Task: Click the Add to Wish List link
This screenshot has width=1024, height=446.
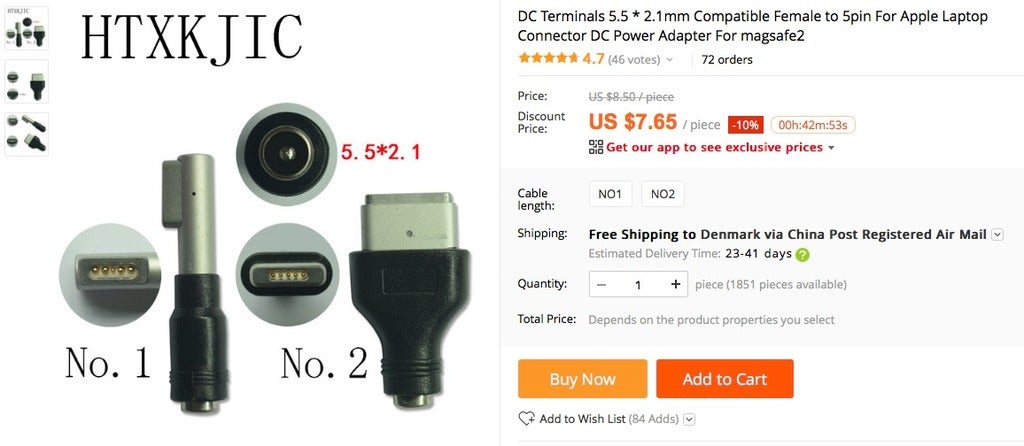Action: (583, 419)
